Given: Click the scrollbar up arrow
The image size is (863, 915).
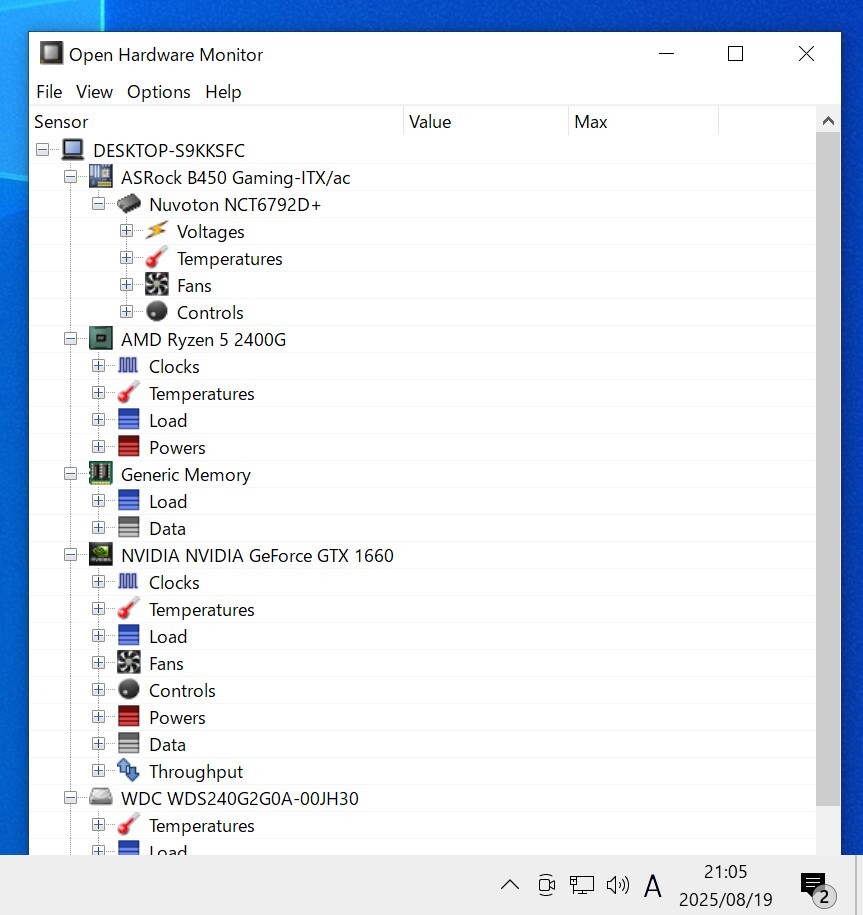Looking at the screenshot, I should pos(828,121).
